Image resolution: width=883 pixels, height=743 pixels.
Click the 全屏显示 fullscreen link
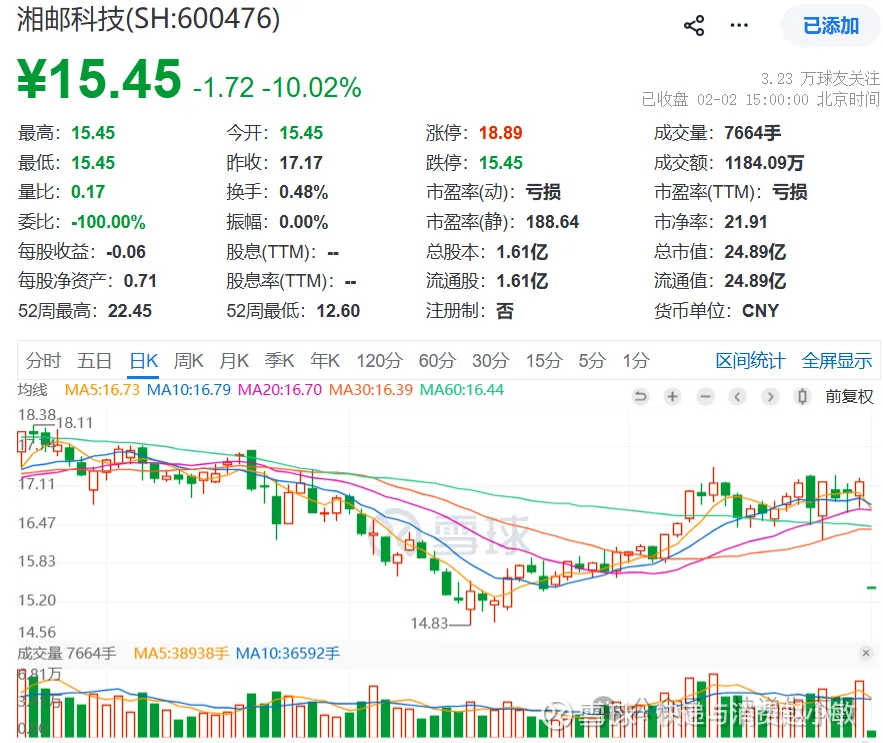(x=837, y=361)
